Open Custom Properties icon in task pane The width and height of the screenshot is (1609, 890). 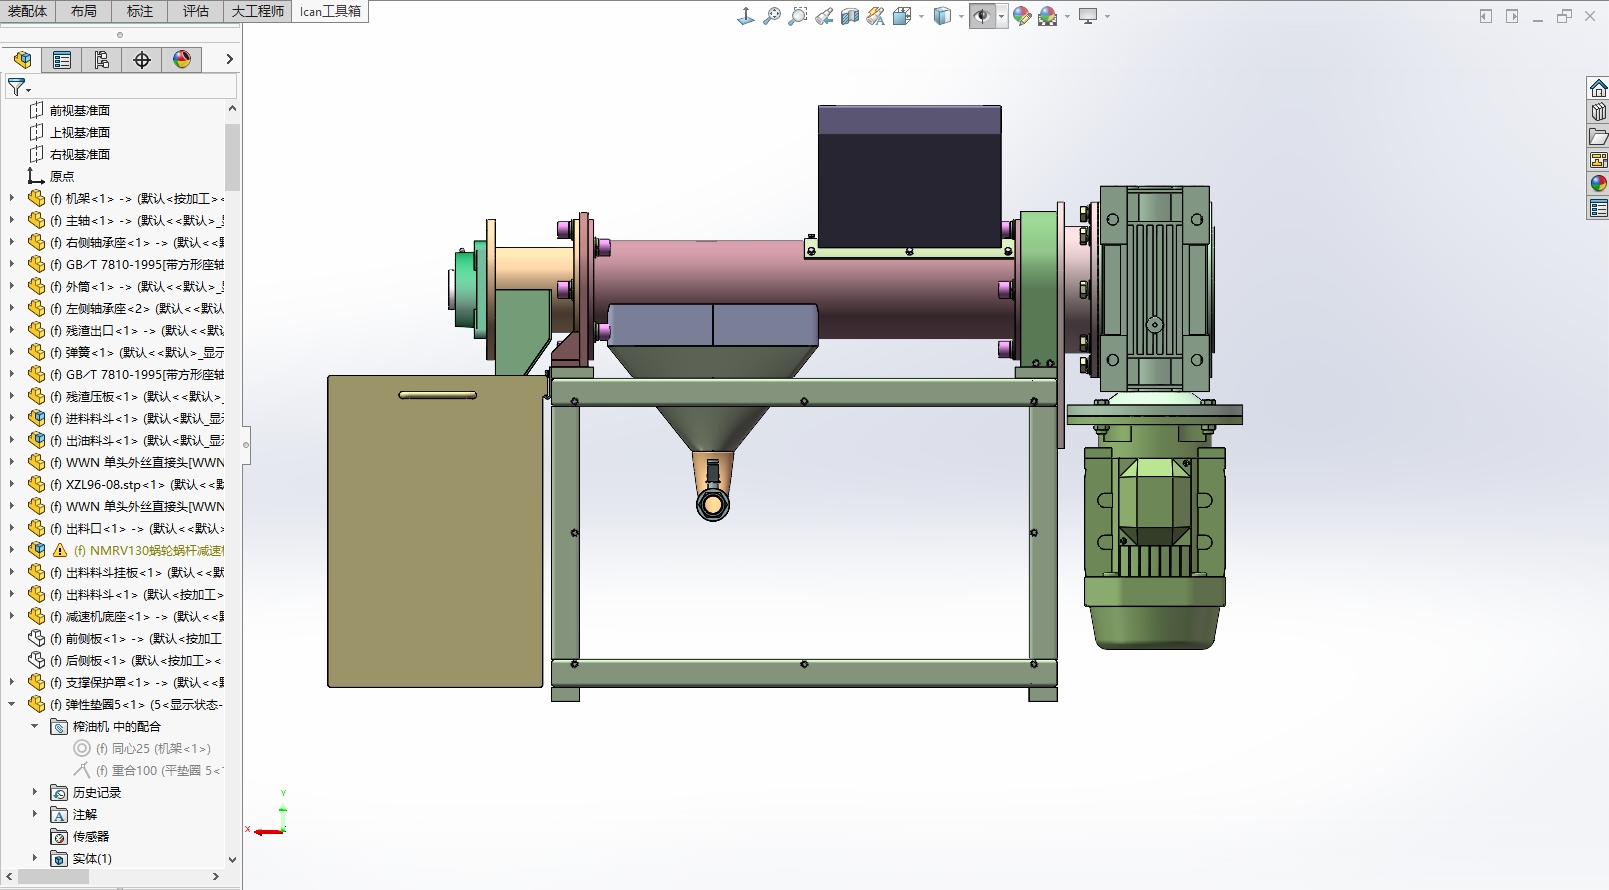(x=1598, y=208)
